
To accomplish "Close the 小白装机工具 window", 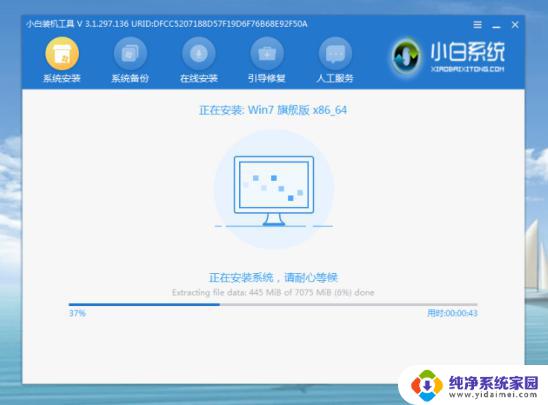I will (x=515, y=24).
